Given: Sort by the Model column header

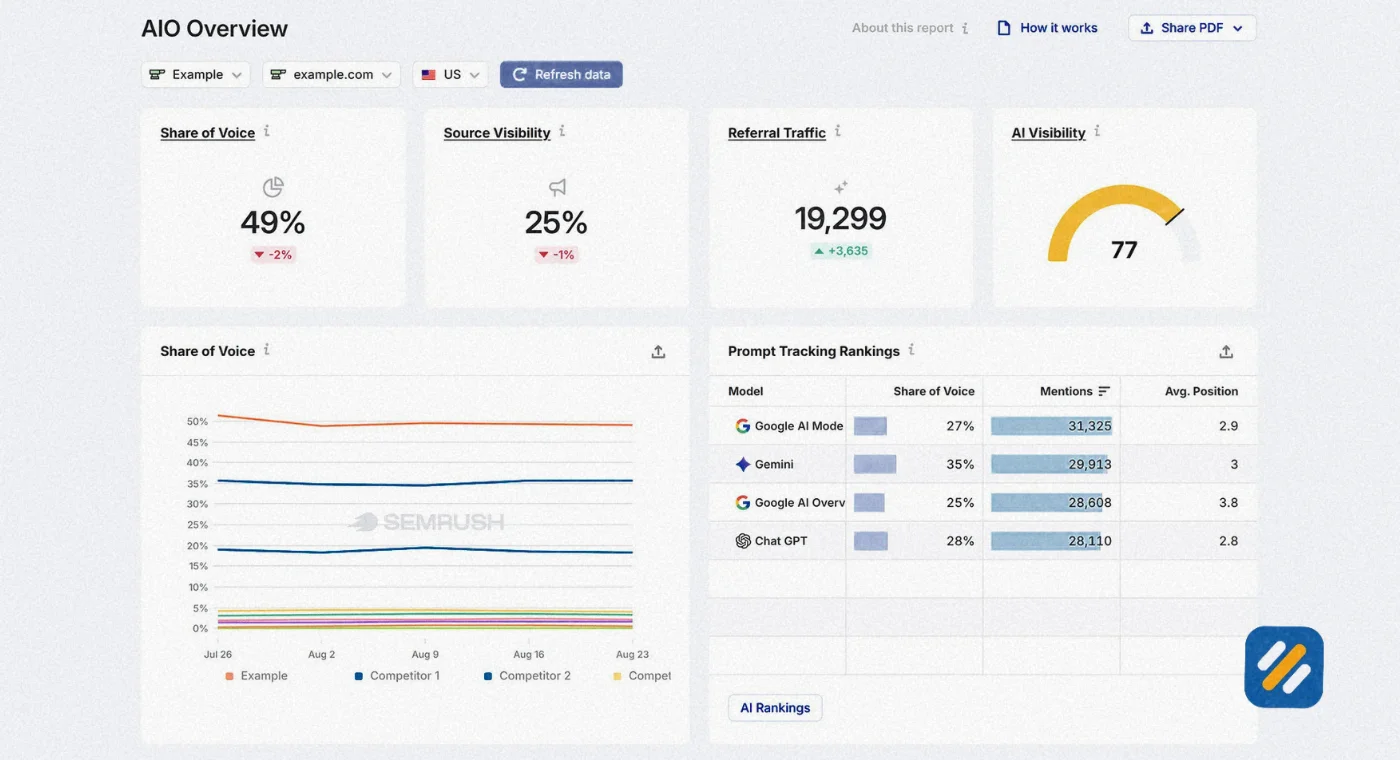Looking at the screenshot, I should [746, 391].
